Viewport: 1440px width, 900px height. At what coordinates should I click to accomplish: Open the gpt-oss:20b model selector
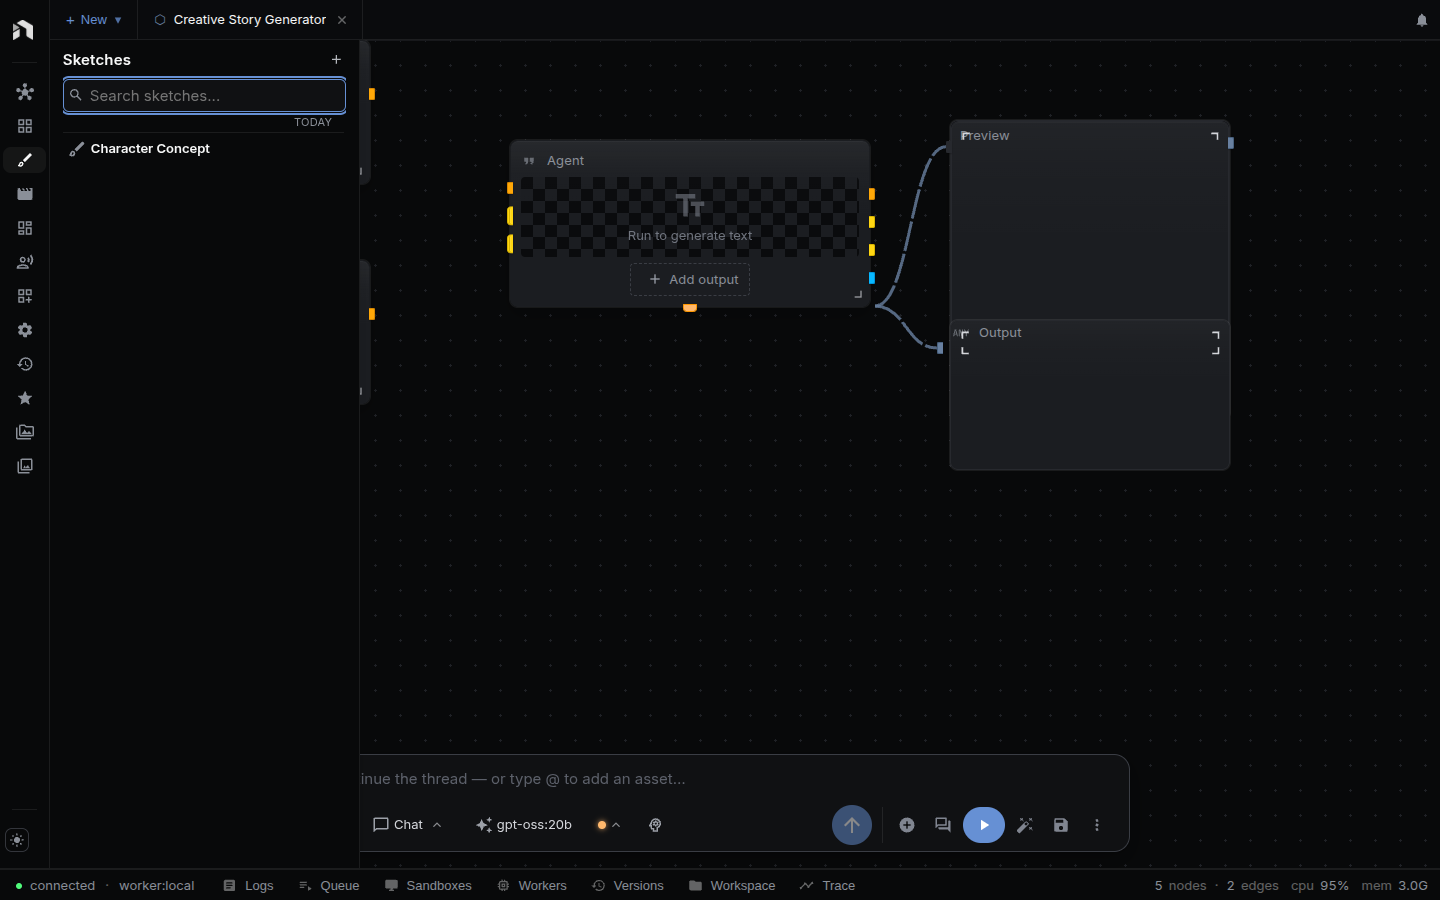(x=524, y=825)
